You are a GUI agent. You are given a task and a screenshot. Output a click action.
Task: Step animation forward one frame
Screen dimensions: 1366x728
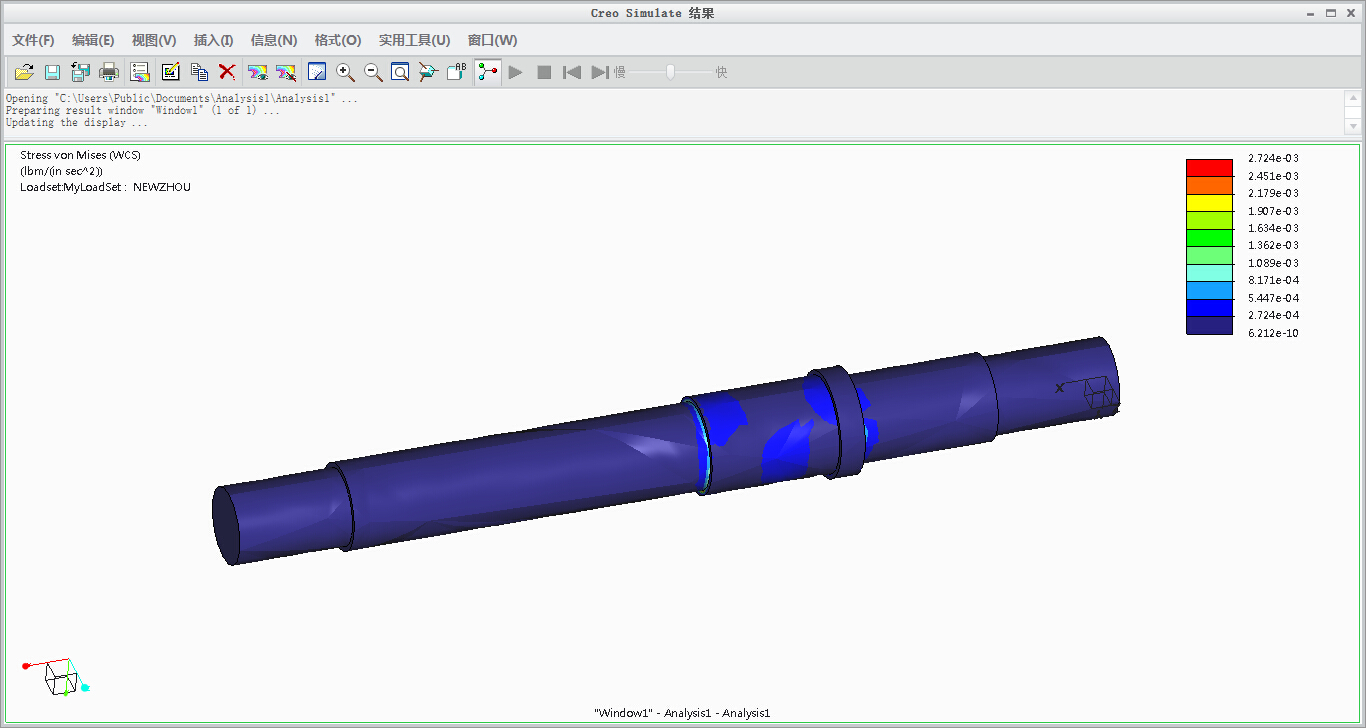point(599,72)
